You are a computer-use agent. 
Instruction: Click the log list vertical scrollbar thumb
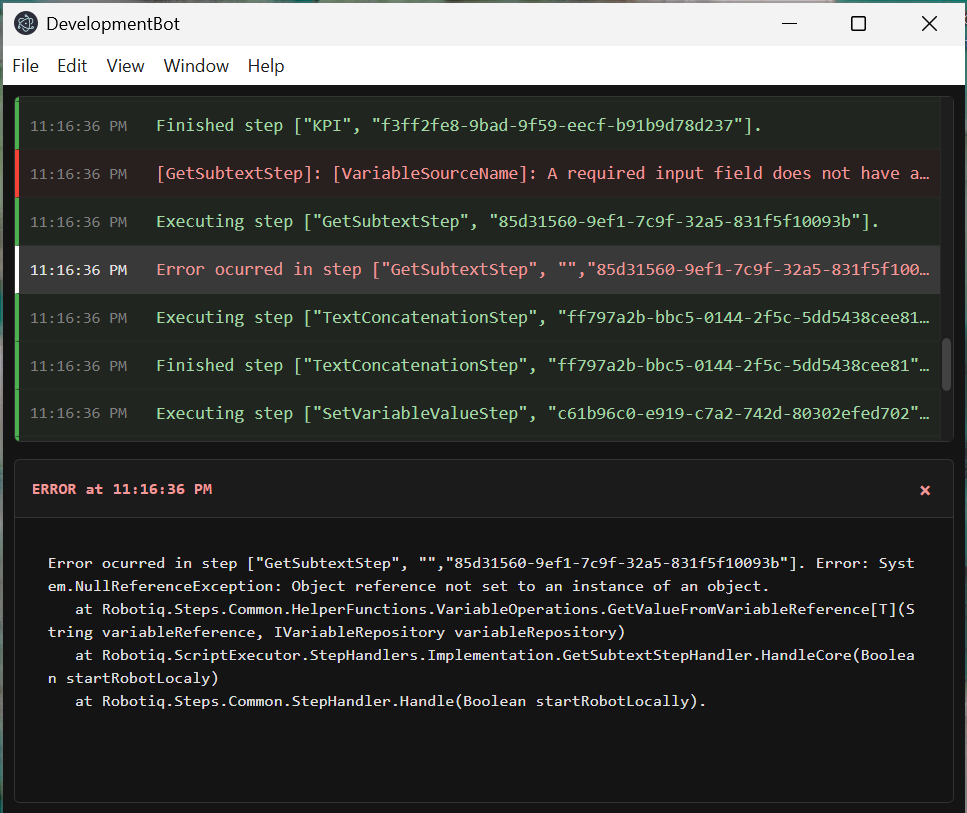(x=946, y=364)
